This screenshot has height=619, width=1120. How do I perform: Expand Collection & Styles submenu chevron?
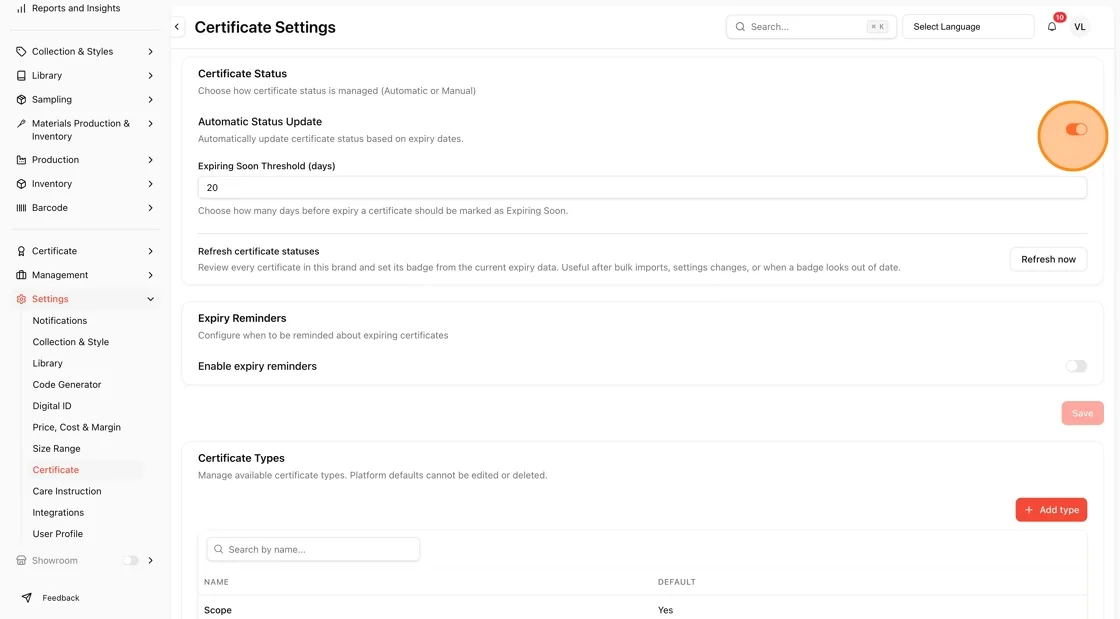tap(150, 51)
